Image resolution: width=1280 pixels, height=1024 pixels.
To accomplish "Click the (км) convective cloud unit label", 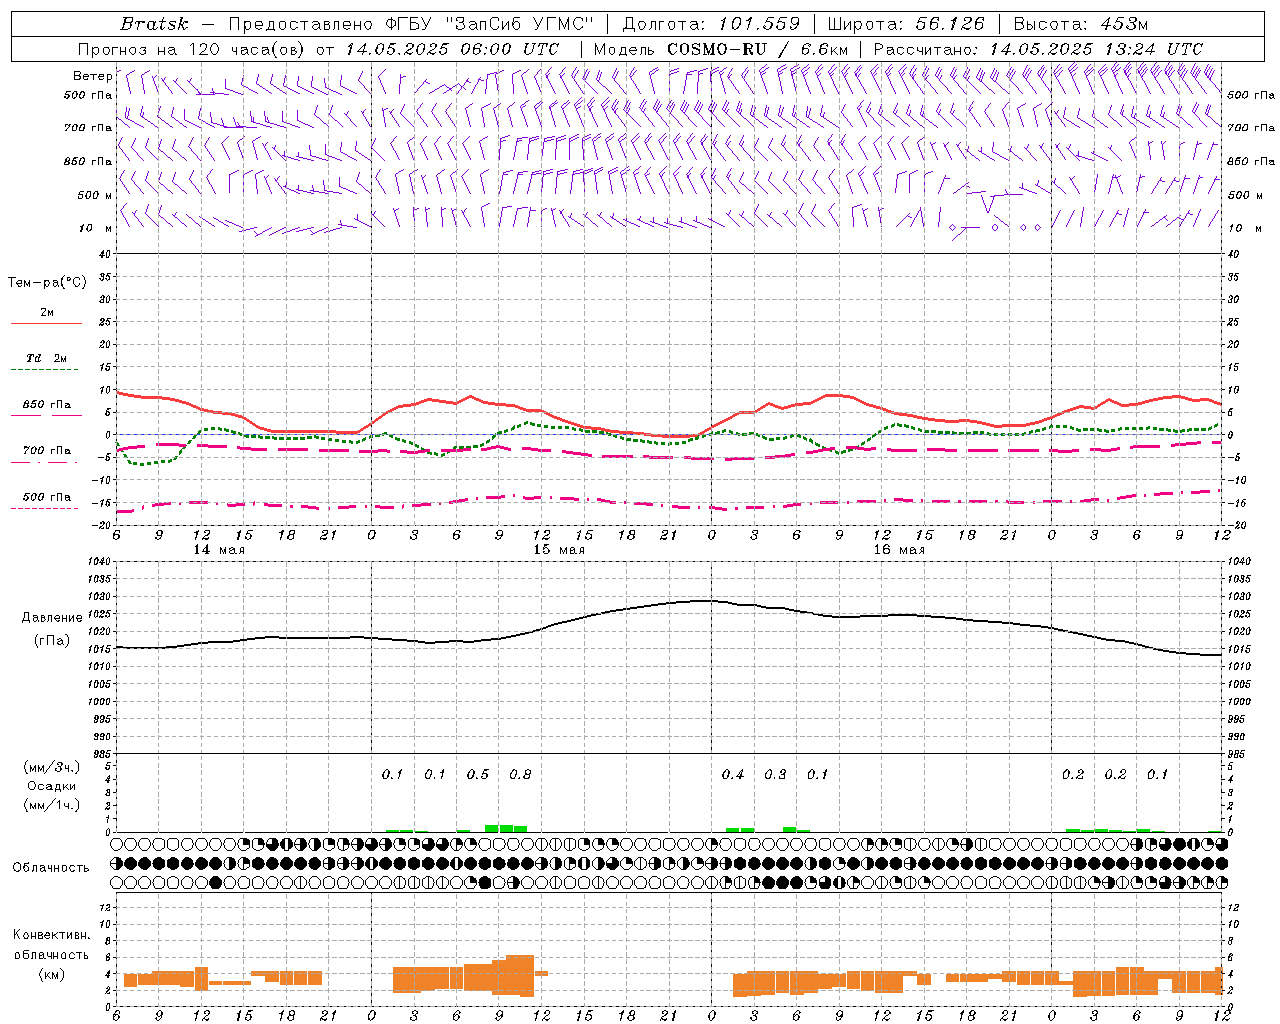I will tap(51, 974).
